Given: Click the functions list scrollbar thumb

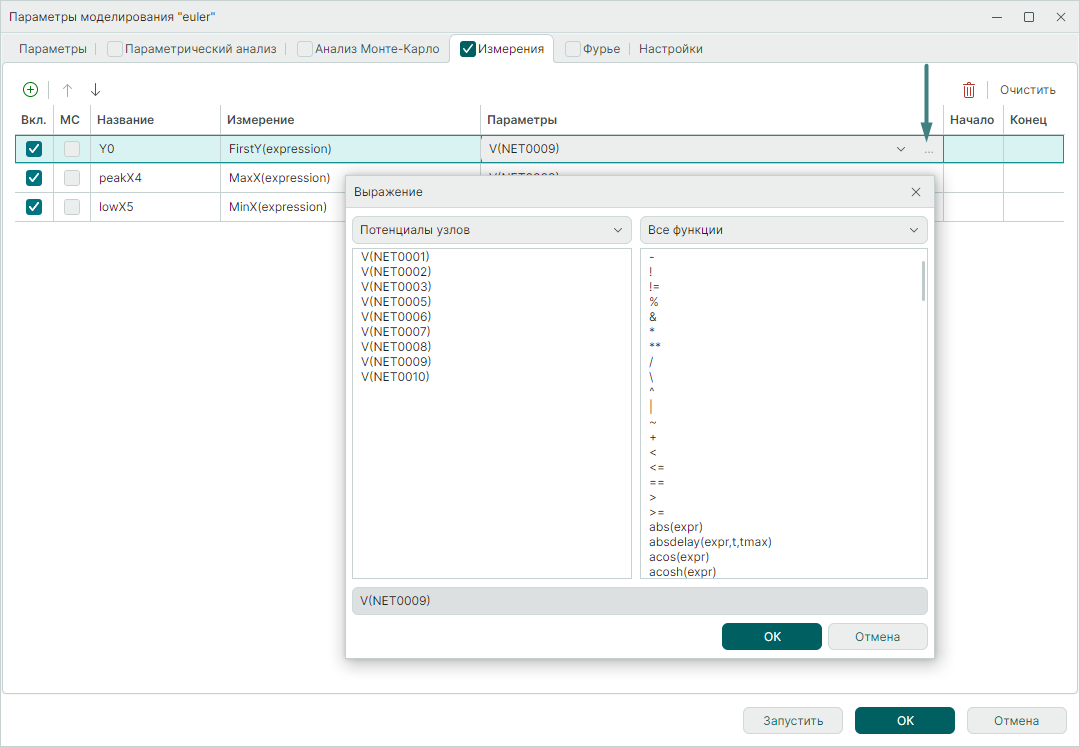Looking at the screenshot, I should click(922, 280).
